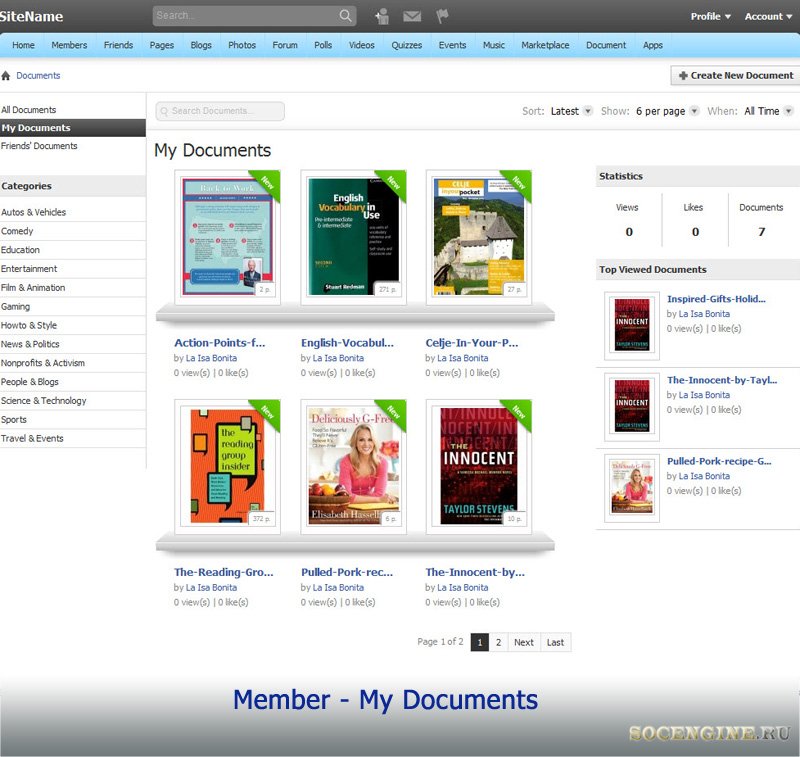This screenshot has height=757, width=800.
Task: Open Pulled-Pork-recipe-G... top viewed link
Action: (x=719, y=461)
